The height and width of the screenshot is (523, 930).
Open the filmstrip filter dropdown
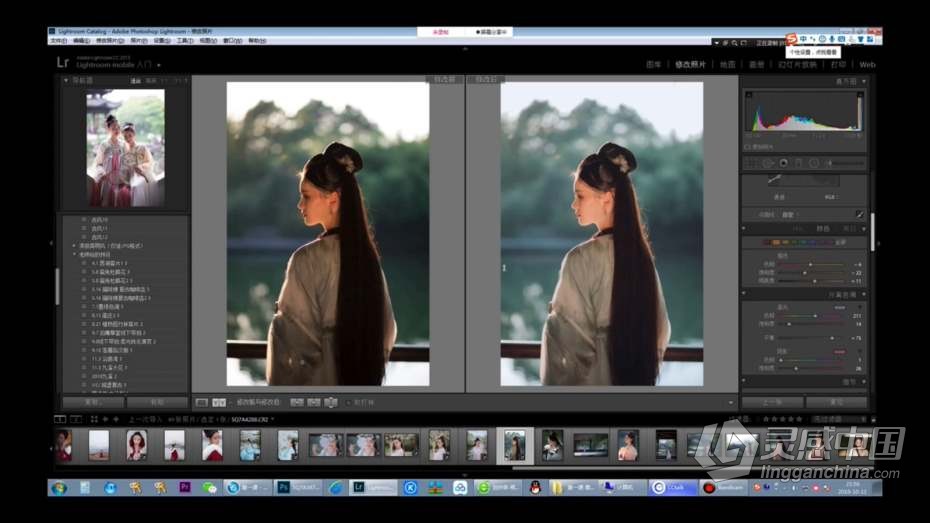pos(838,419)
